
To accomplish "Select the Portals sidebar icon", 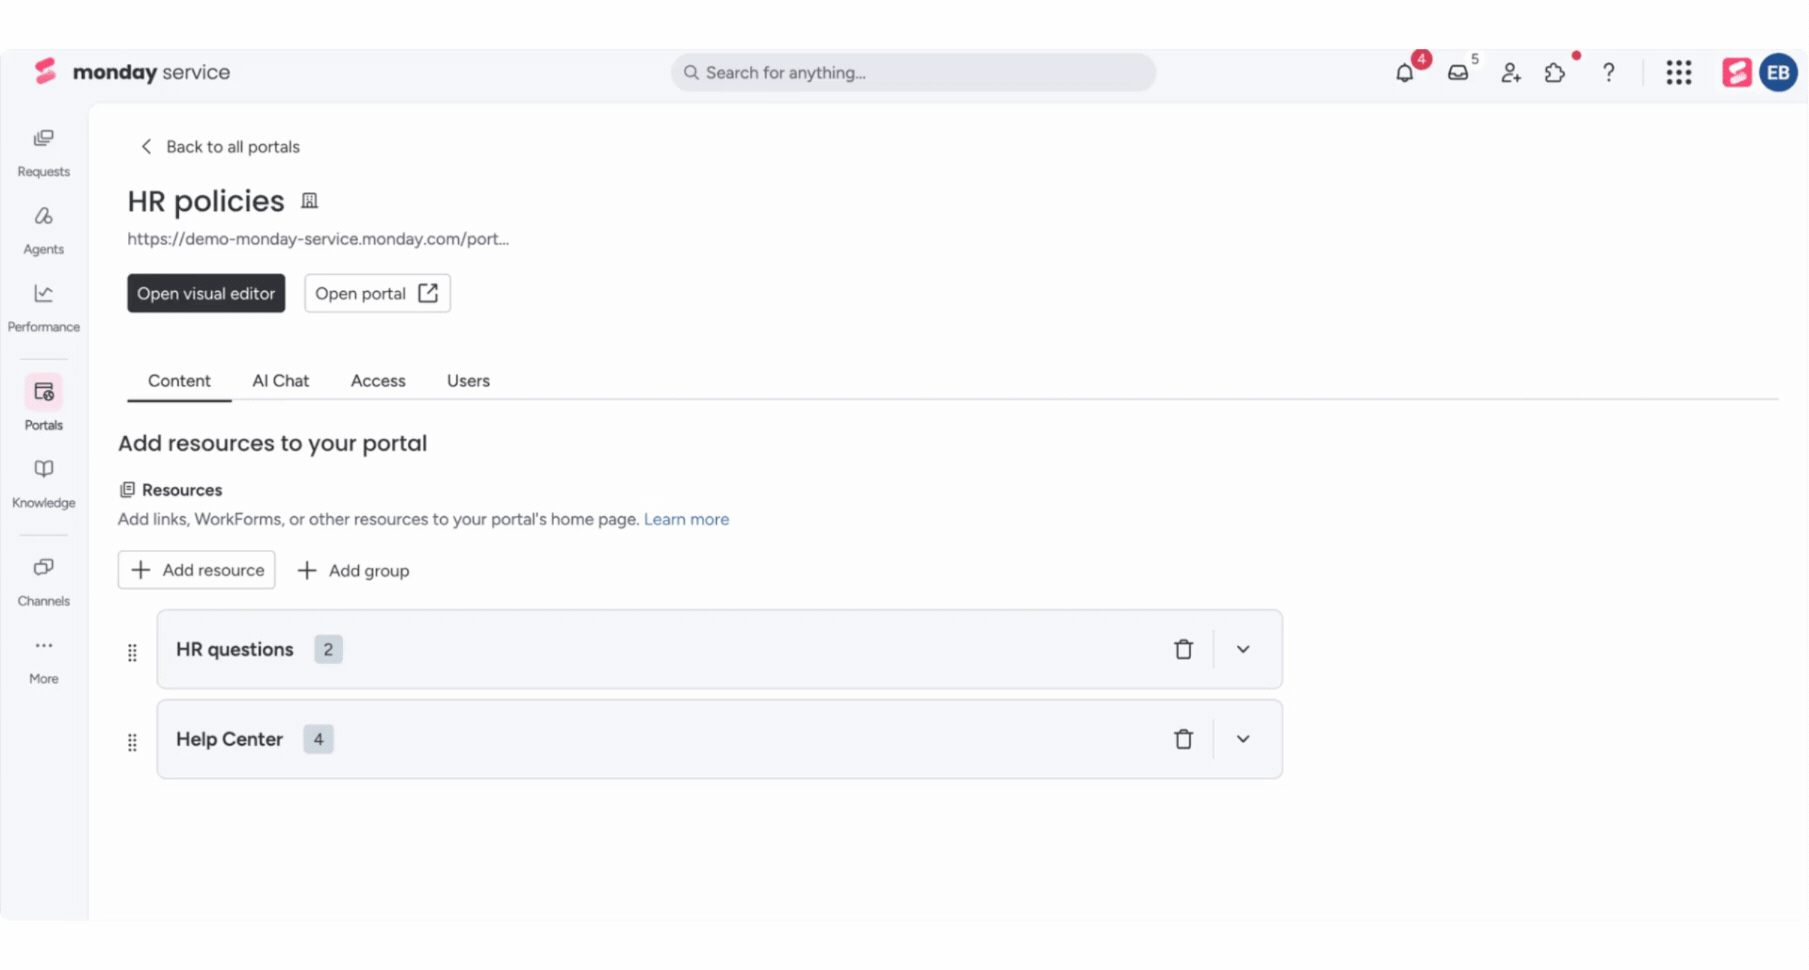I will coord(44,392).
